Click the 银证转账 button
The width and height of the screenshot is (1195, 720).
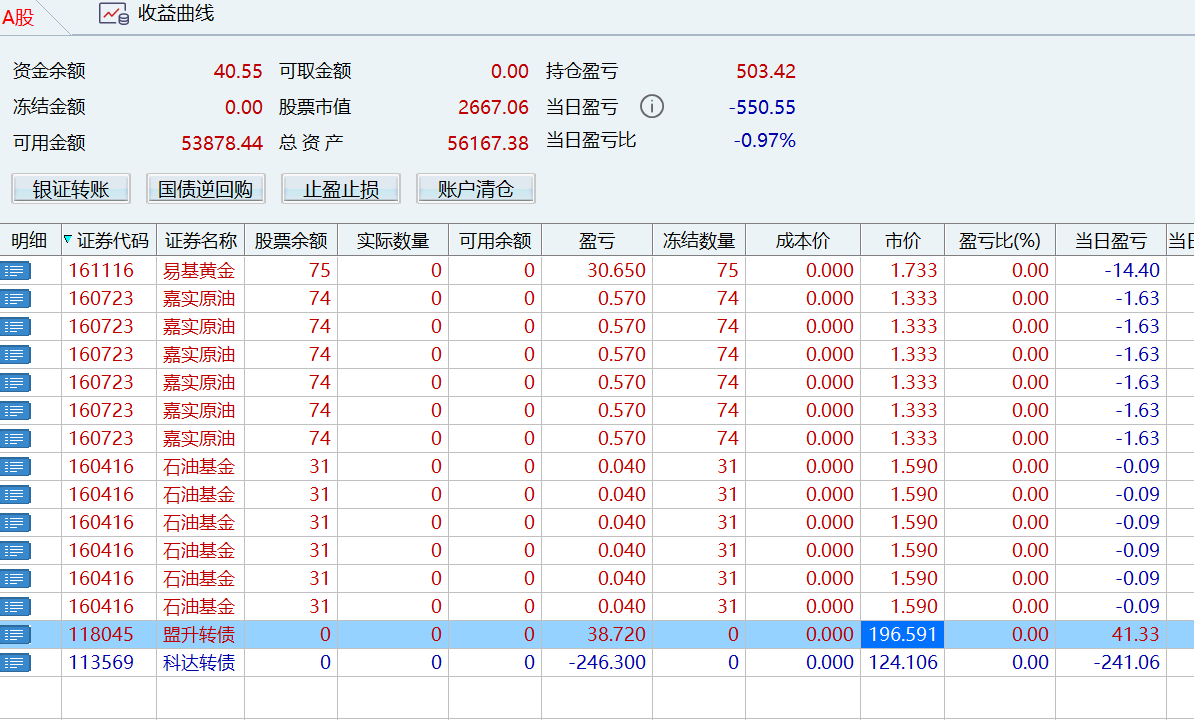71,189
